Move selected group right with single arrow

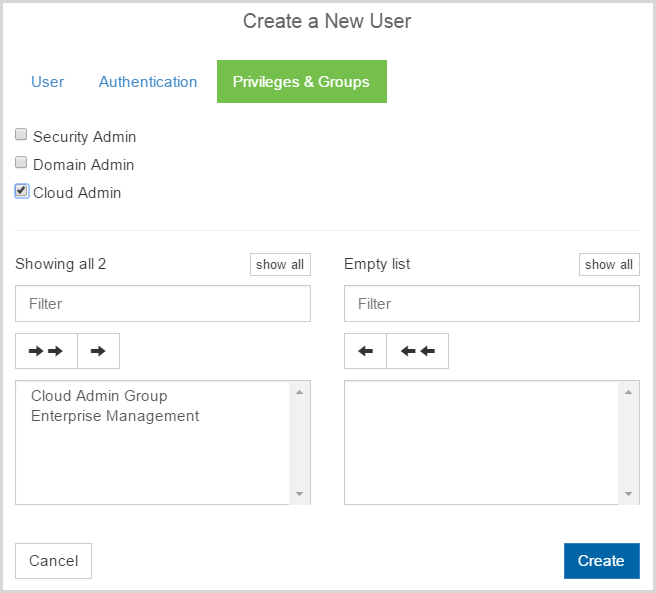point(98,351)
